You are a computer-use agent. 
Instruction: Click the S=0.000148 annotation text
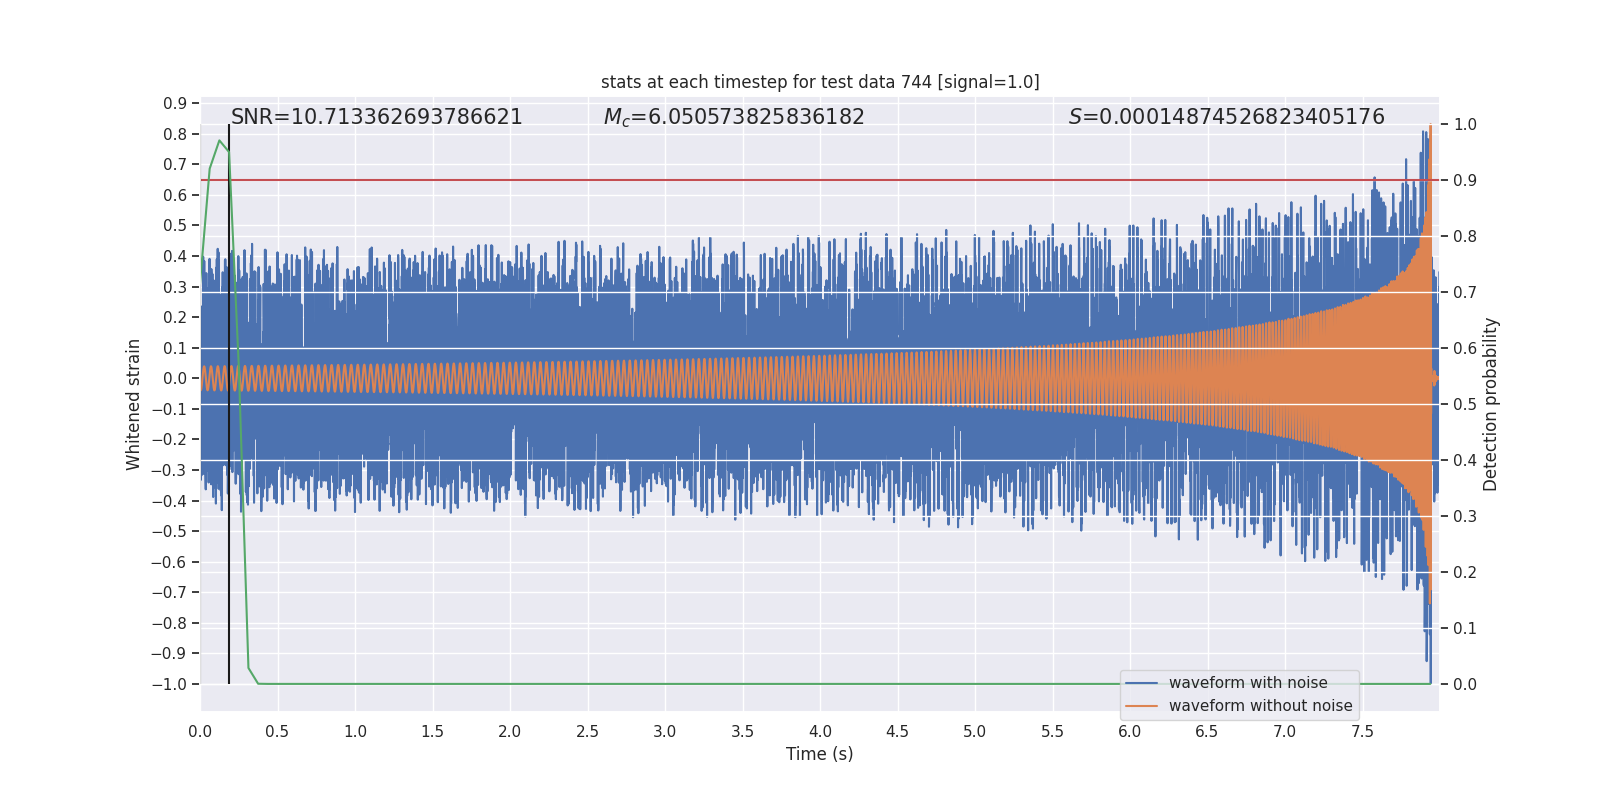(x=1227, y=117)
